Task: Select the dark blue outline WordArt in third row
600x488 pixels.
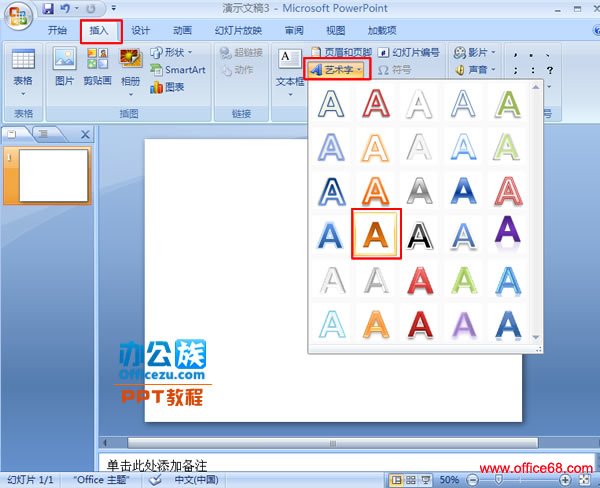Action: (x=331, y=190)
